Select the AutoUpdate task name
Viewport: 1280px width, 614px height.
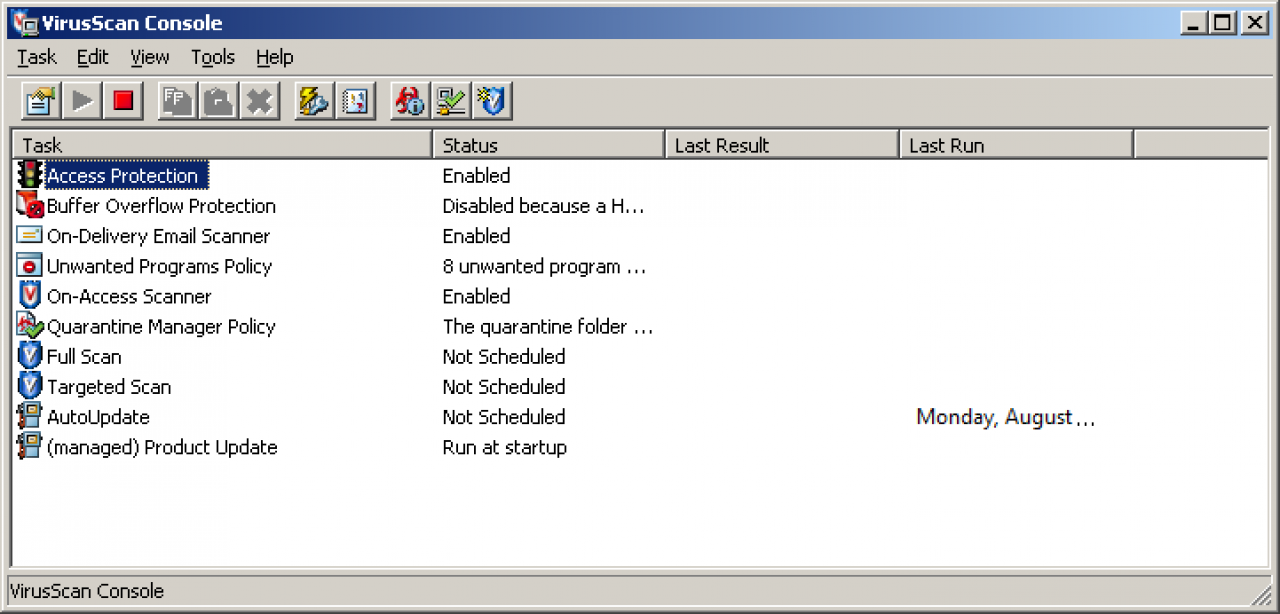click(x=98, y=416)
